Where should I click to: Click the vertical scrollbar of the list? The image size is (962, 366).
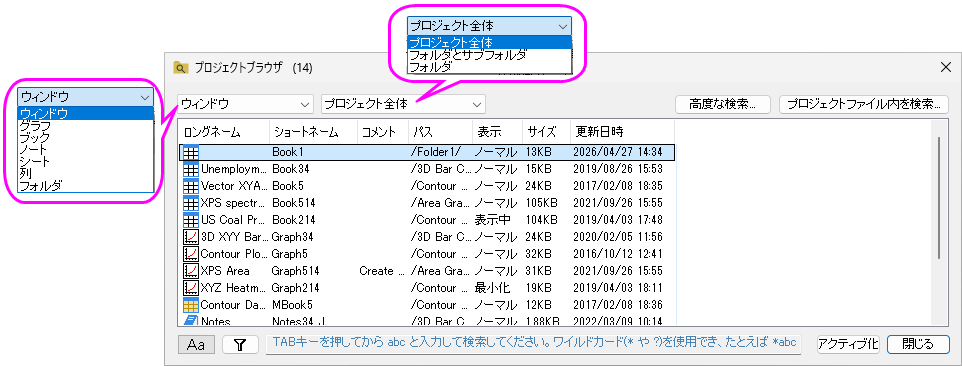click(x=939, y=197)
